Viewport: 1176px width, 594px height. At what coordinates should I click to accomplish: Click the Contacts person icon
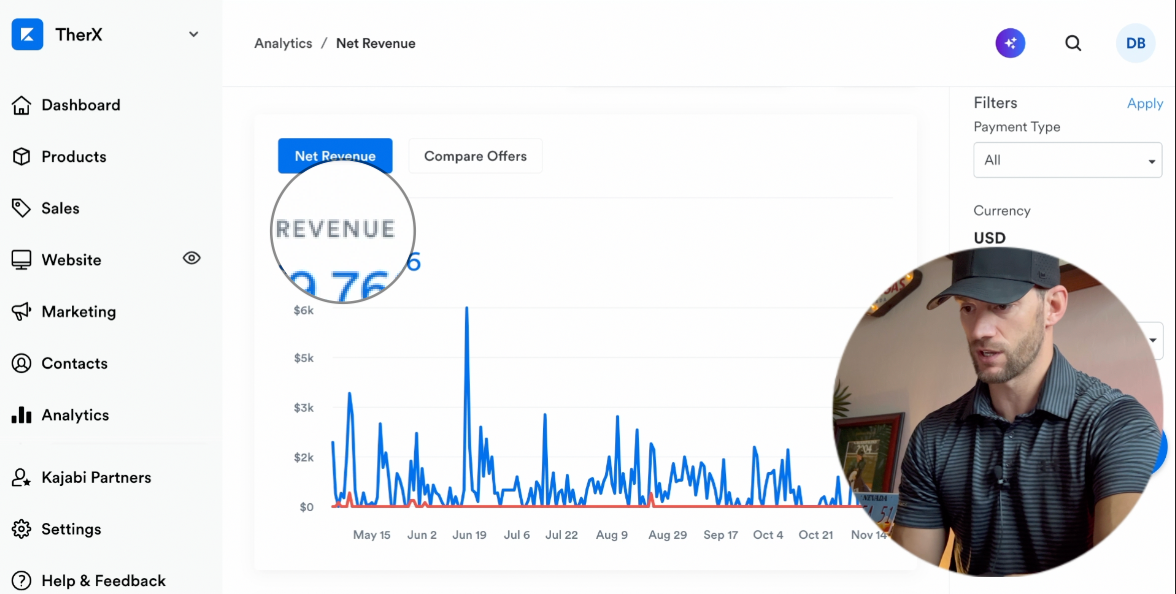point(21,363)
